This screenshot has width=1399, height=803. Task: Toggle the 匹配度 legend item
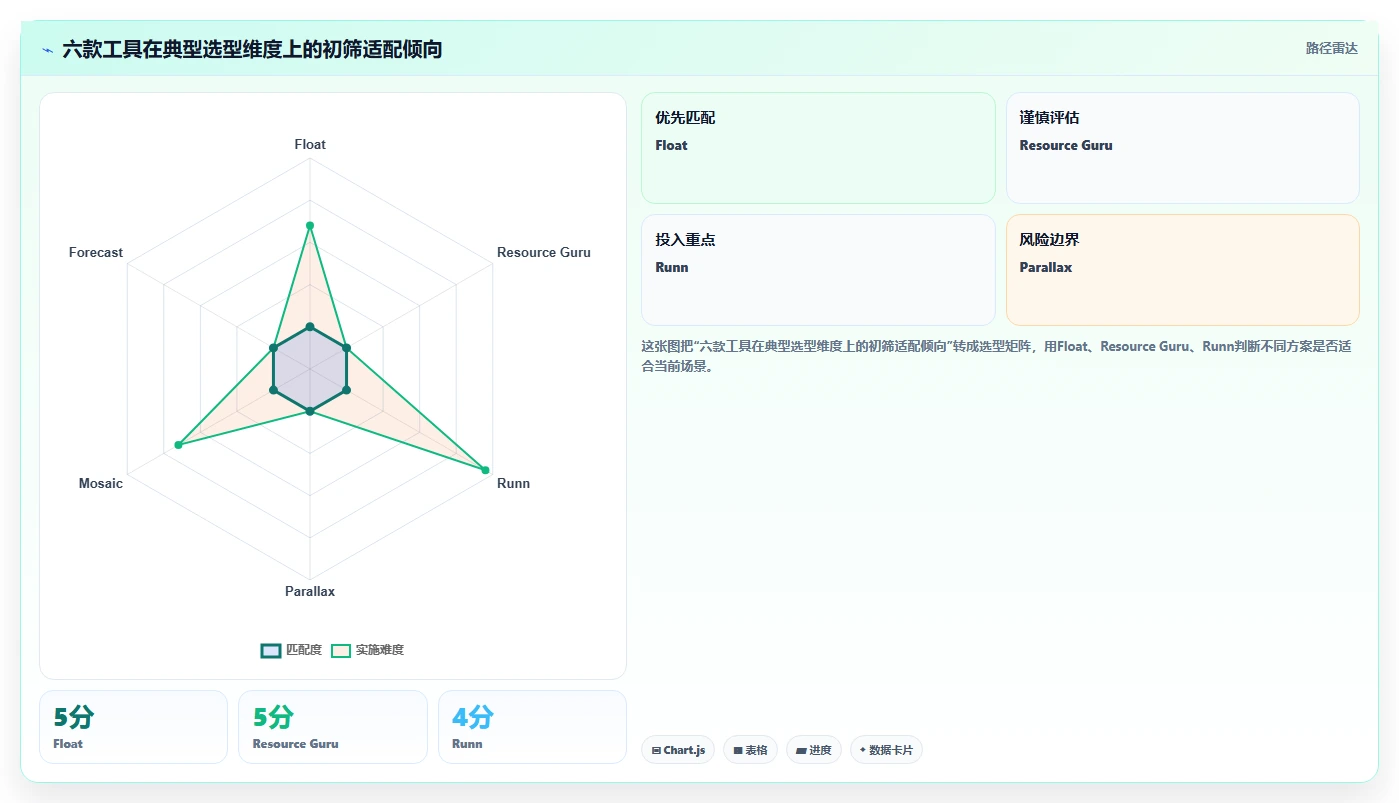coord(291,650)
